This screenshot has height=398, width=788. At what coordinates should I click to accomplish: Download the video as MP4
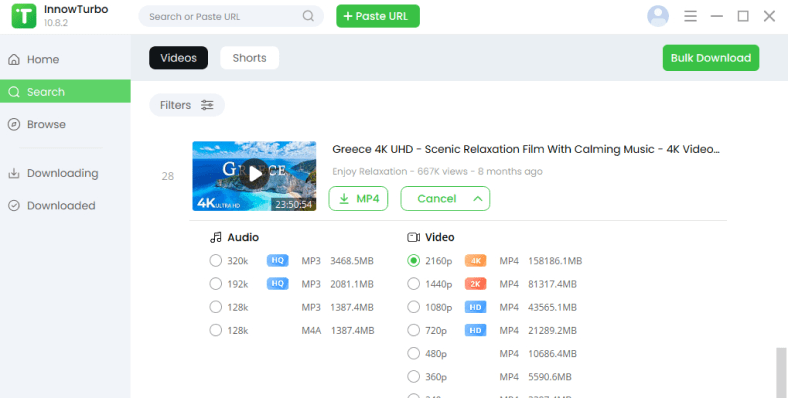pos(358,198)
